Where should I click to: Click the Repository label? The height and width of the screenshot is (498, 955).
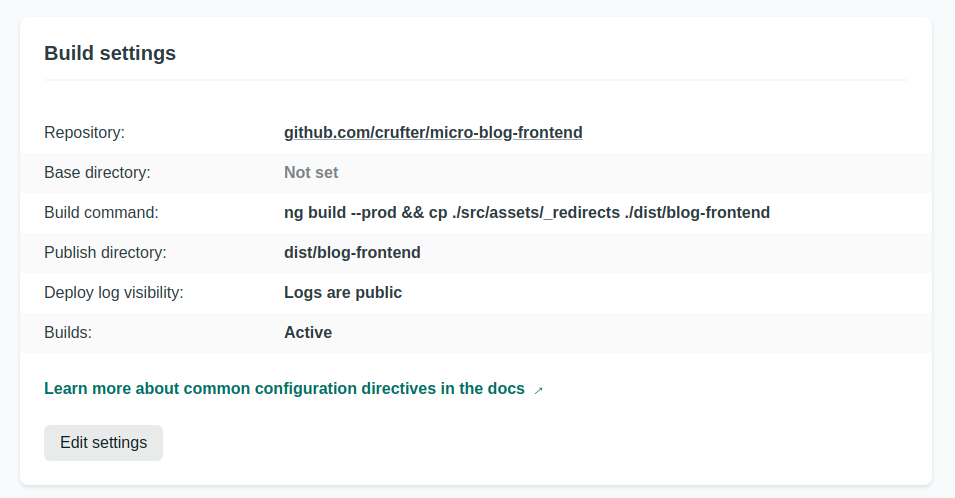(84, 132)
